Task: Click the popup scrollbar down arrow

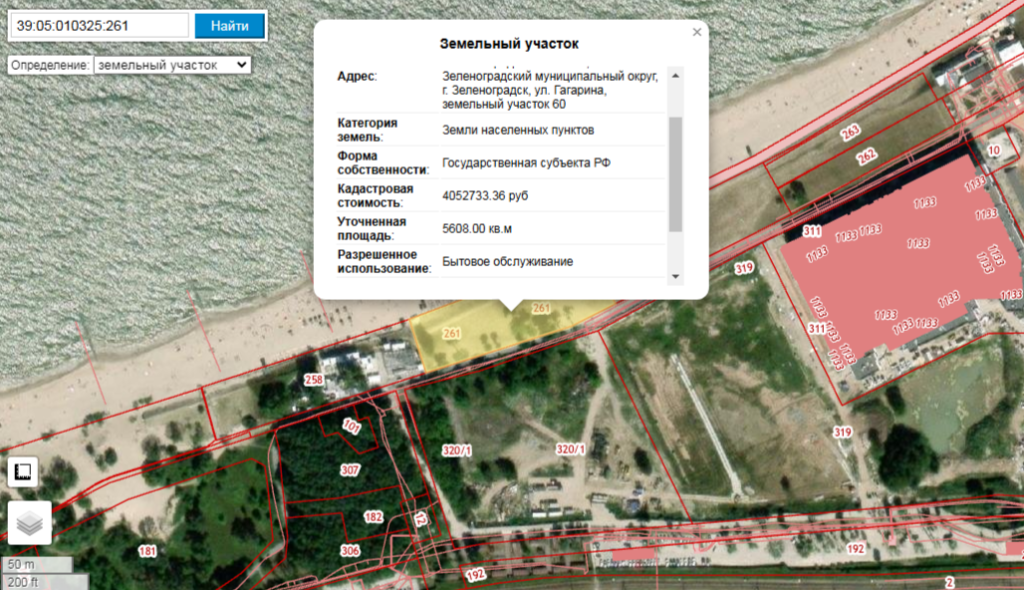Action: point(675,276)
